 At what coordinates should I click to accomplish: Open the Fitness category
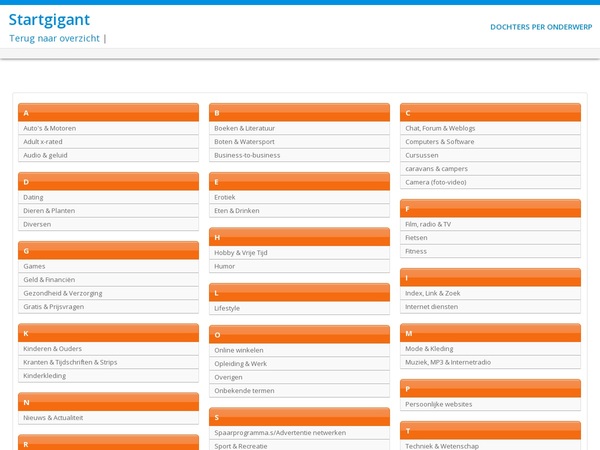[x=490, y=251]
